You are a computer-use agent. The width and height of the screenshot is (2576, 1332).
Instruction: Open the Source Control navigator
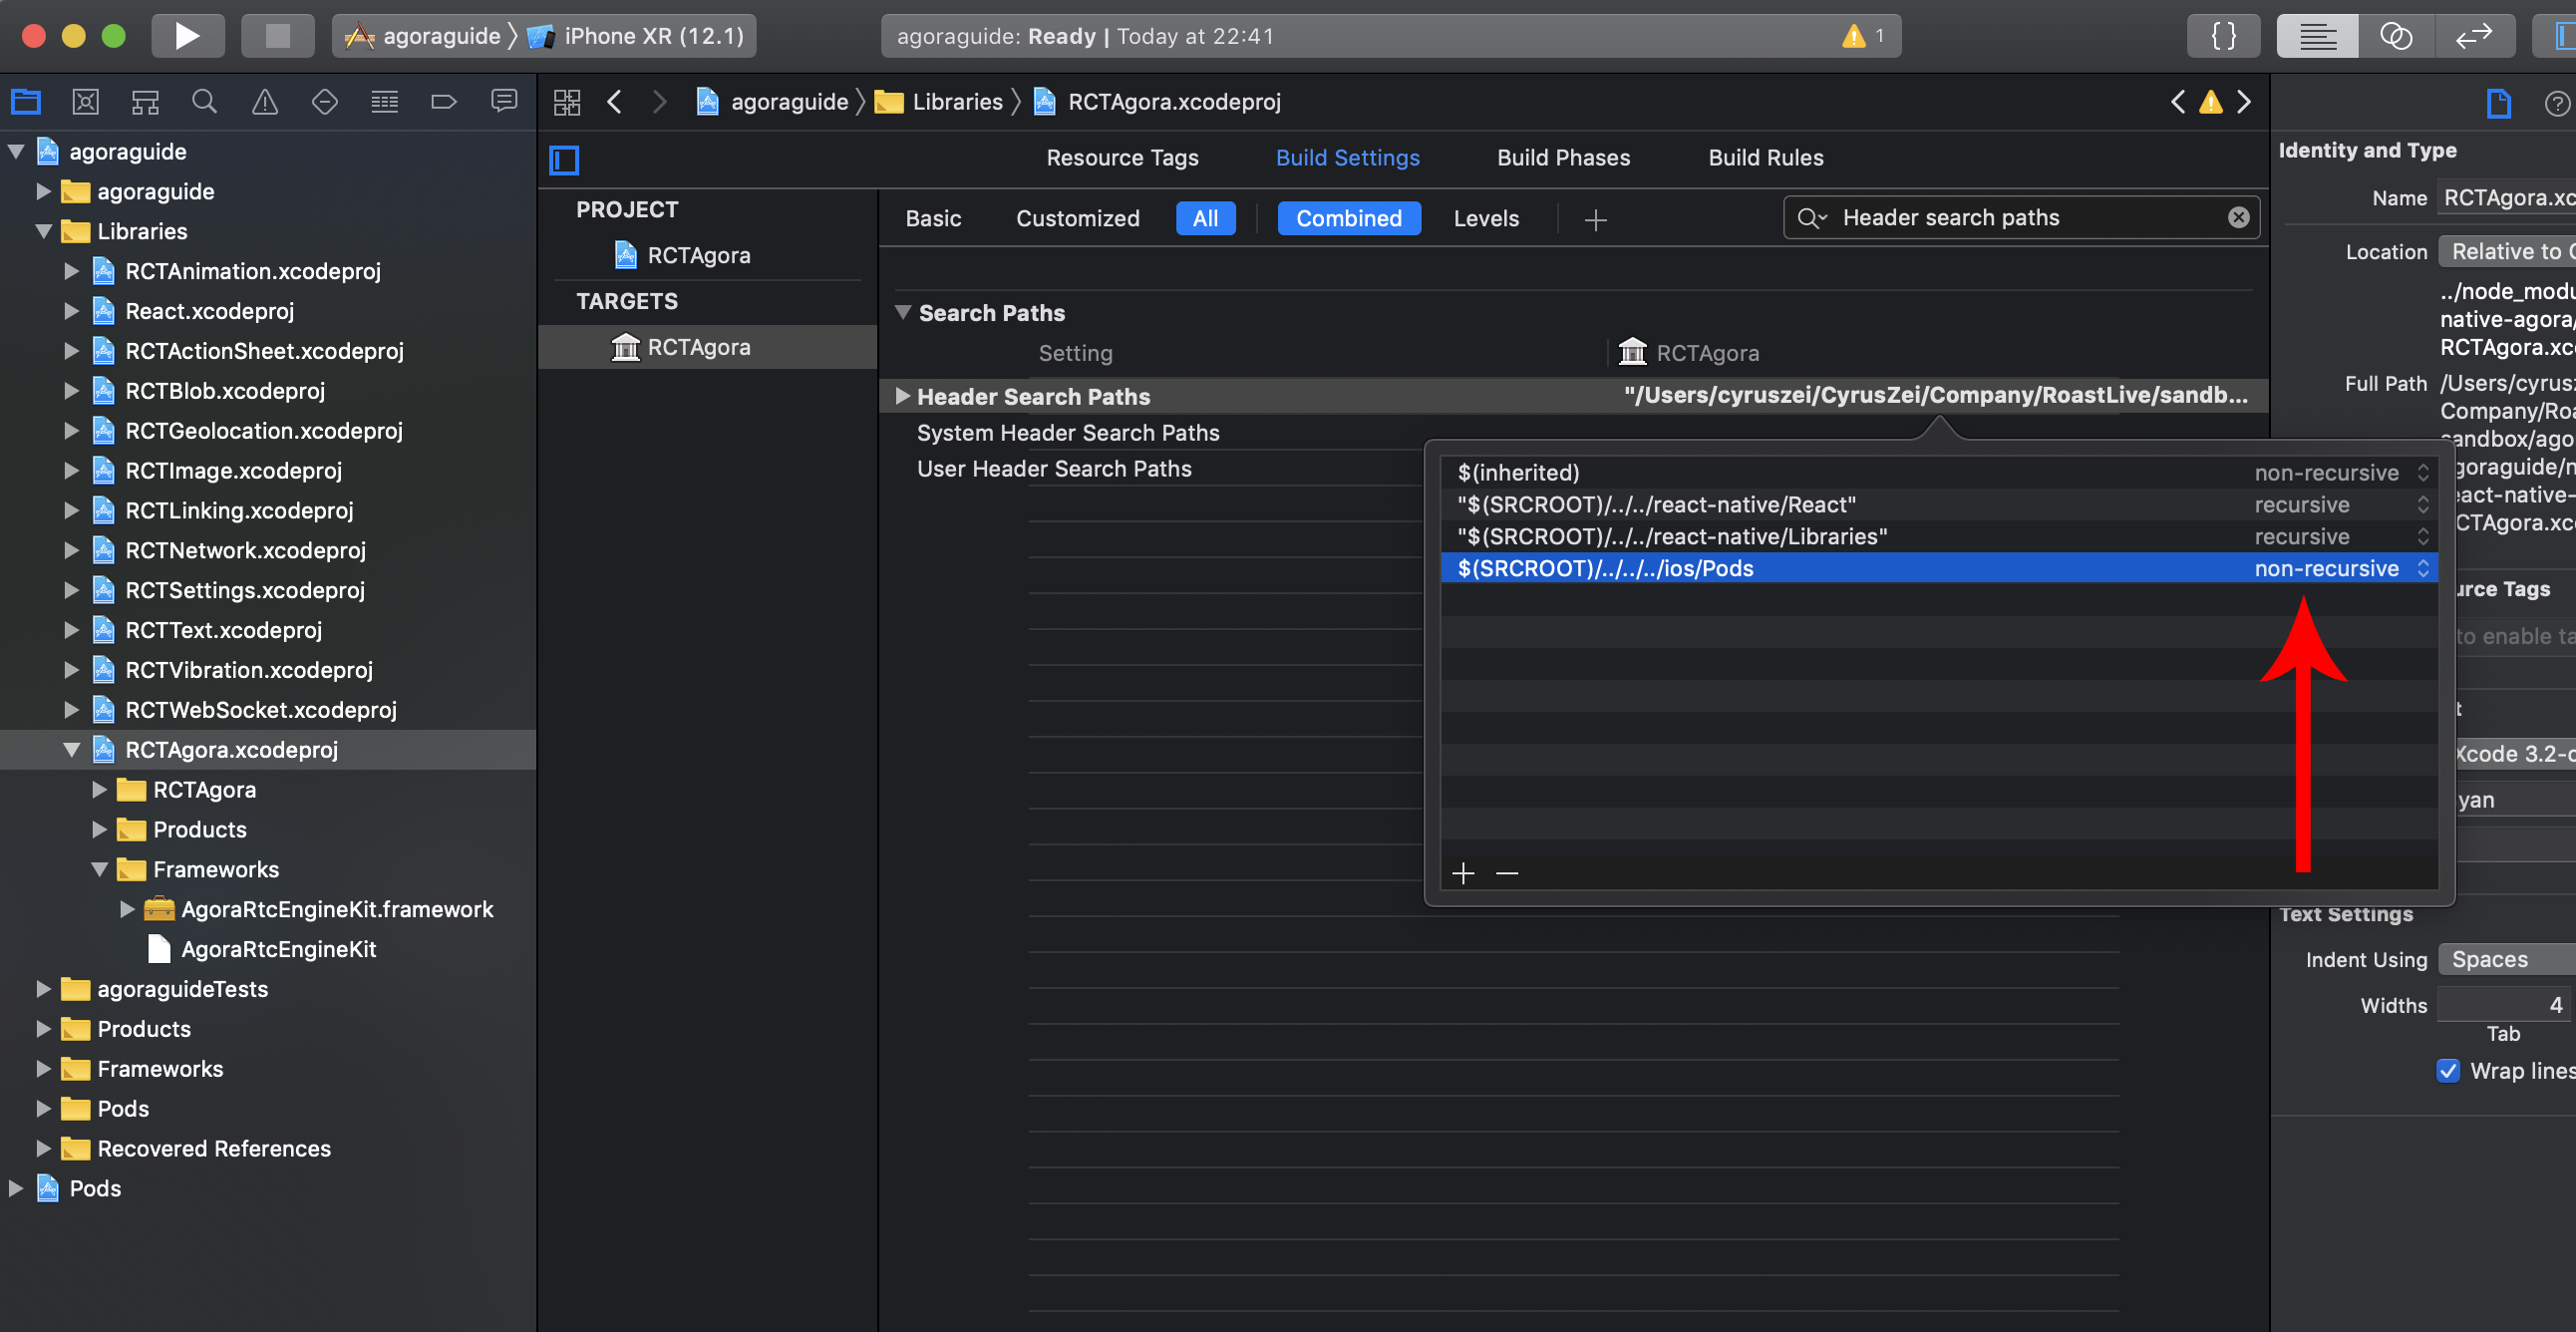click(x=85, y=101)
